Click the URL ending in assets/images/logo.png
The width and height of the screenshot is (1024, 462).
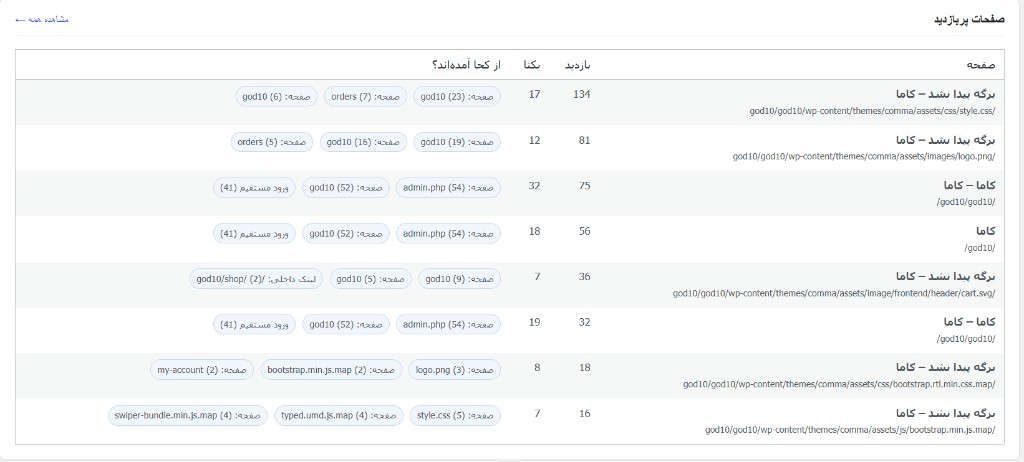pyautogui.click(x=864, y=157)
